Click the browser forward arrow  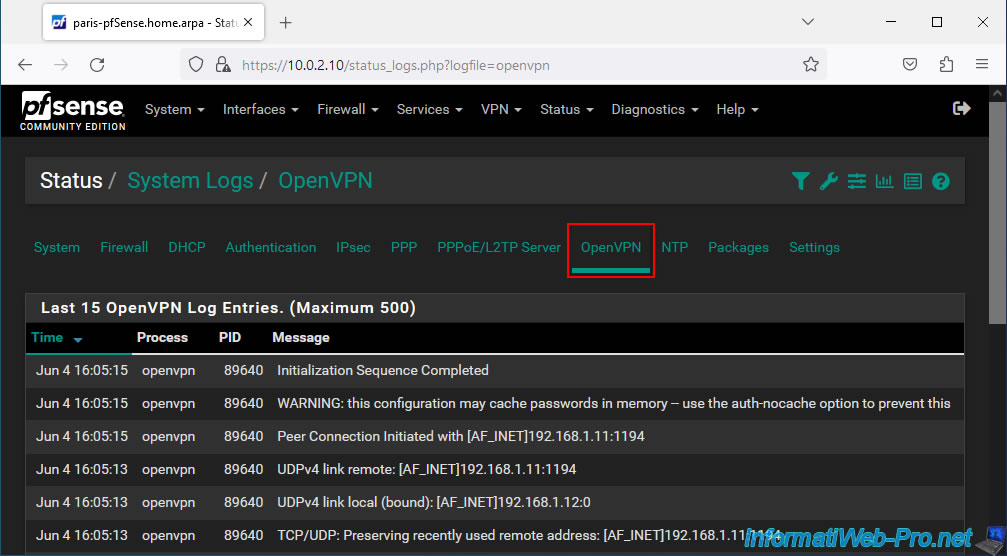tap(61, 65)
